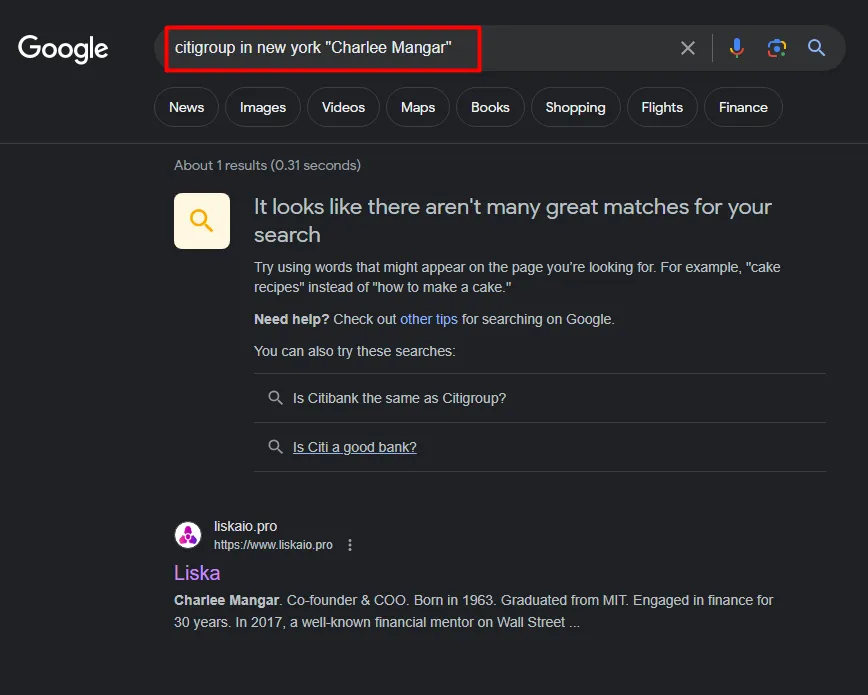Click the magnifier beside 'Is Citi a good bank?'
This screenshot has width=868, height=695.
point(275,446)
